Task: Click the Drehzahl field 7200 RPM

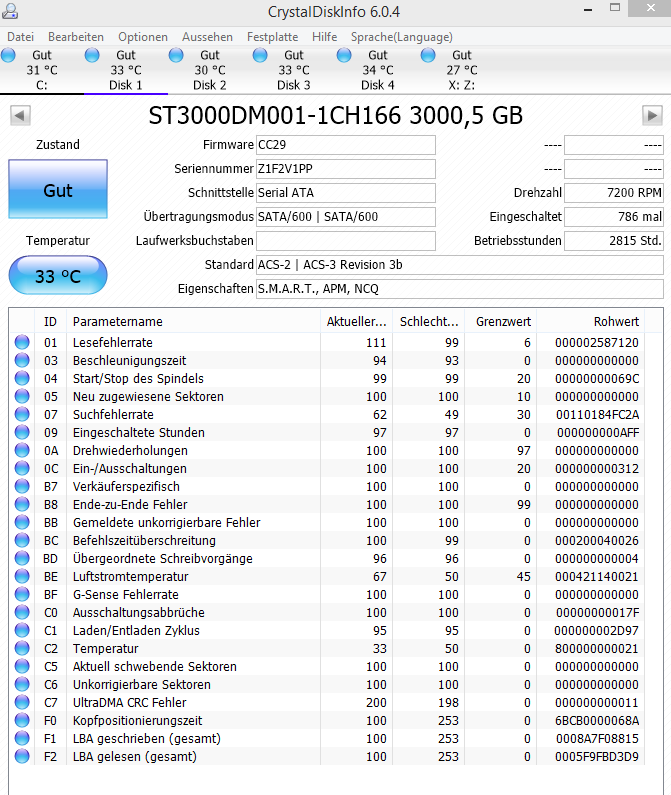Action: [614, 193]
